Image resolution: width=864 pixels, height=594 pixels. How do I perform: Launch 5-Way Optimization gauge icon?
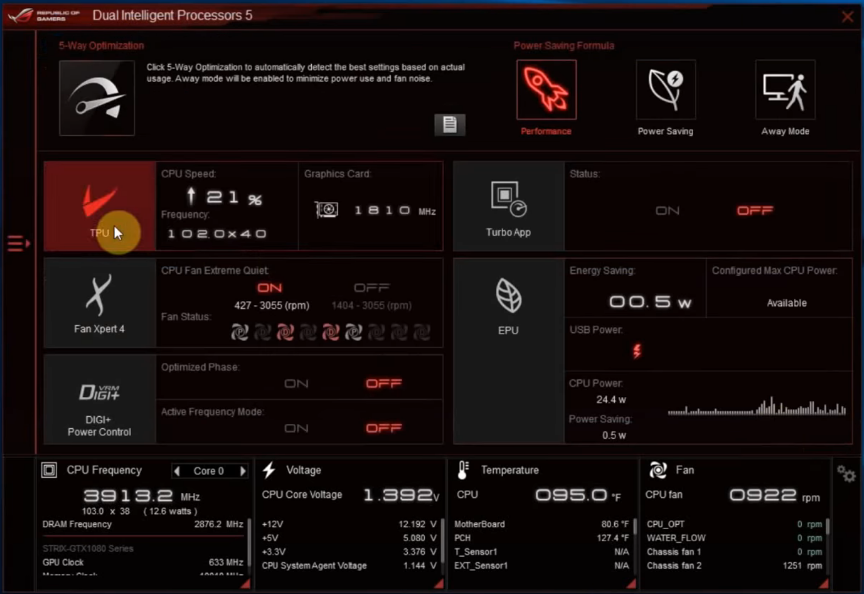tap(97, 98)
